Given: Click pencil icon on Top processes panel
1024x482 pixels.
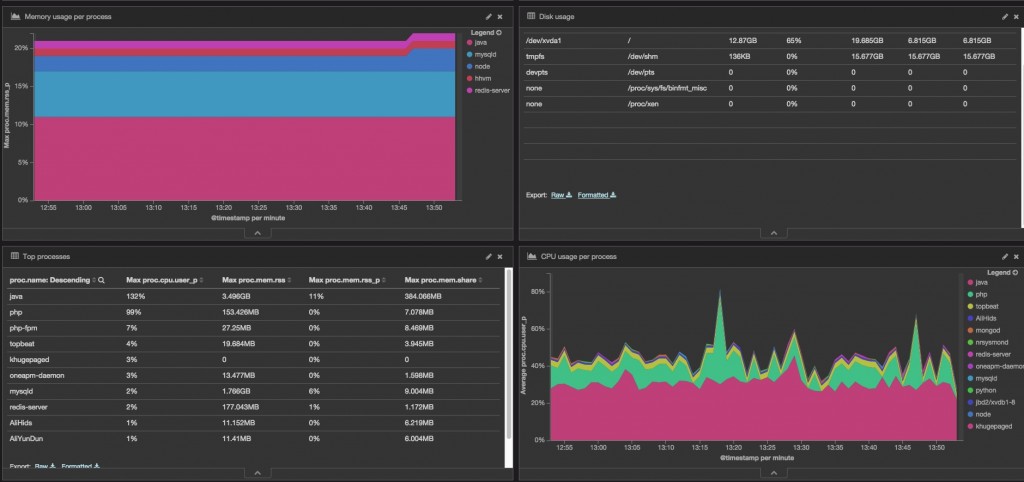Looking at the screenshot, I should [x=488, y=257].
